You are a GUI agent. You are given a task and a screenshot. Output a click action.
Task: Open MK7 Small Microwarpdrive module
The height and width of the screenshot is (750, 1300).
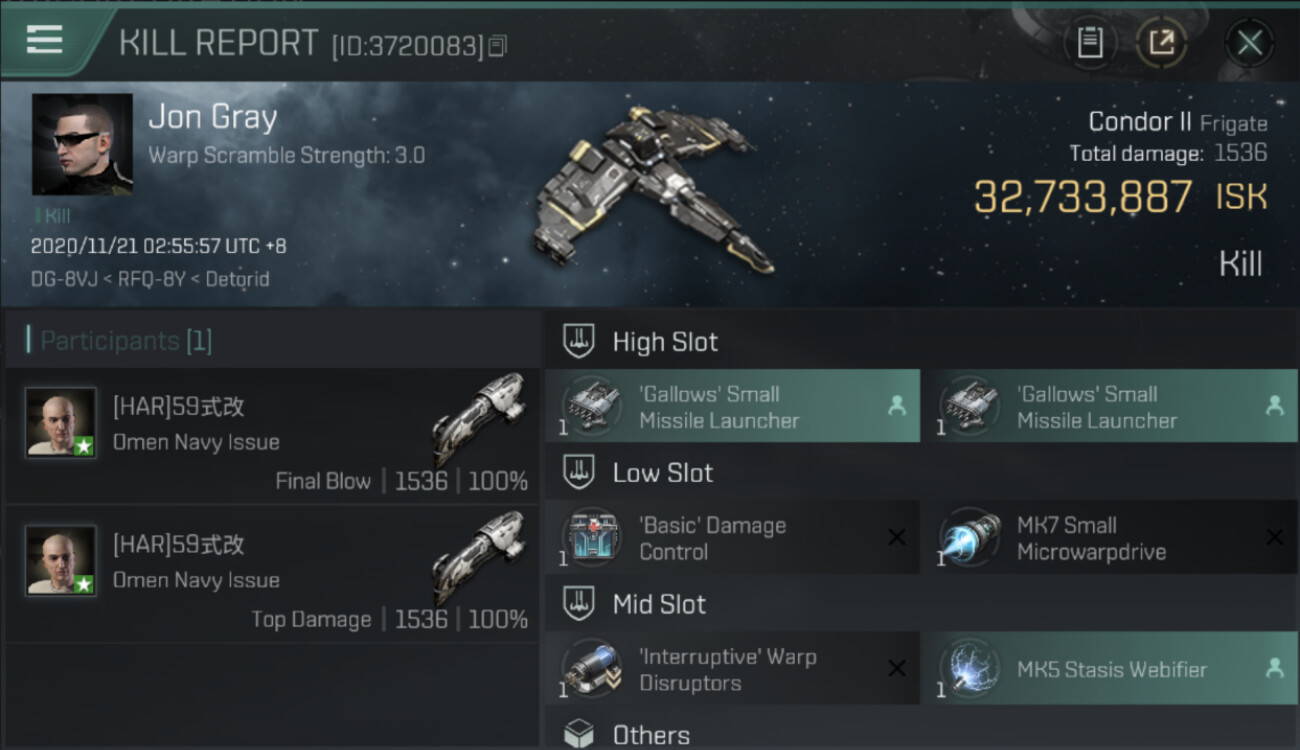pyautogui.click(x=1110, y=538)
